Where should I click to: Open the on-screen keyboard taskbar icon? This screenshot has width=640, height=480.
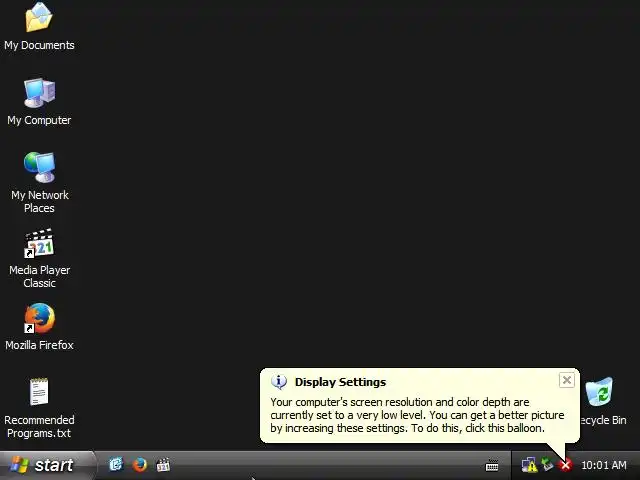coord(492,465)
